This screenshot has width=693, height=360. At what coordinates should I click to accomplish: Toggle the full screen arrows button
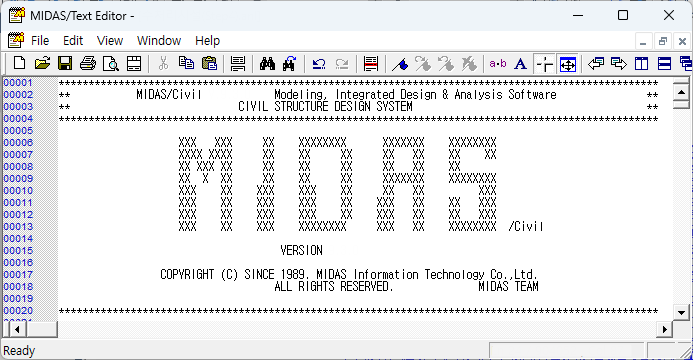coord(568,64)
